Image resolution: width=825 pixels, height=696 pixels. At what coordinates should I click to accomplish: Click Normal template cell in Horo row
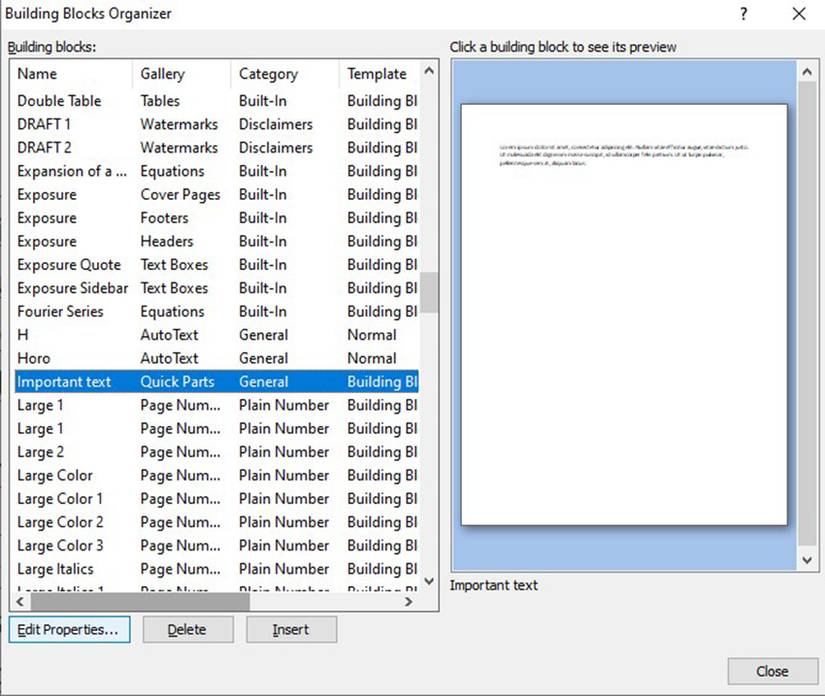point(372,358)
